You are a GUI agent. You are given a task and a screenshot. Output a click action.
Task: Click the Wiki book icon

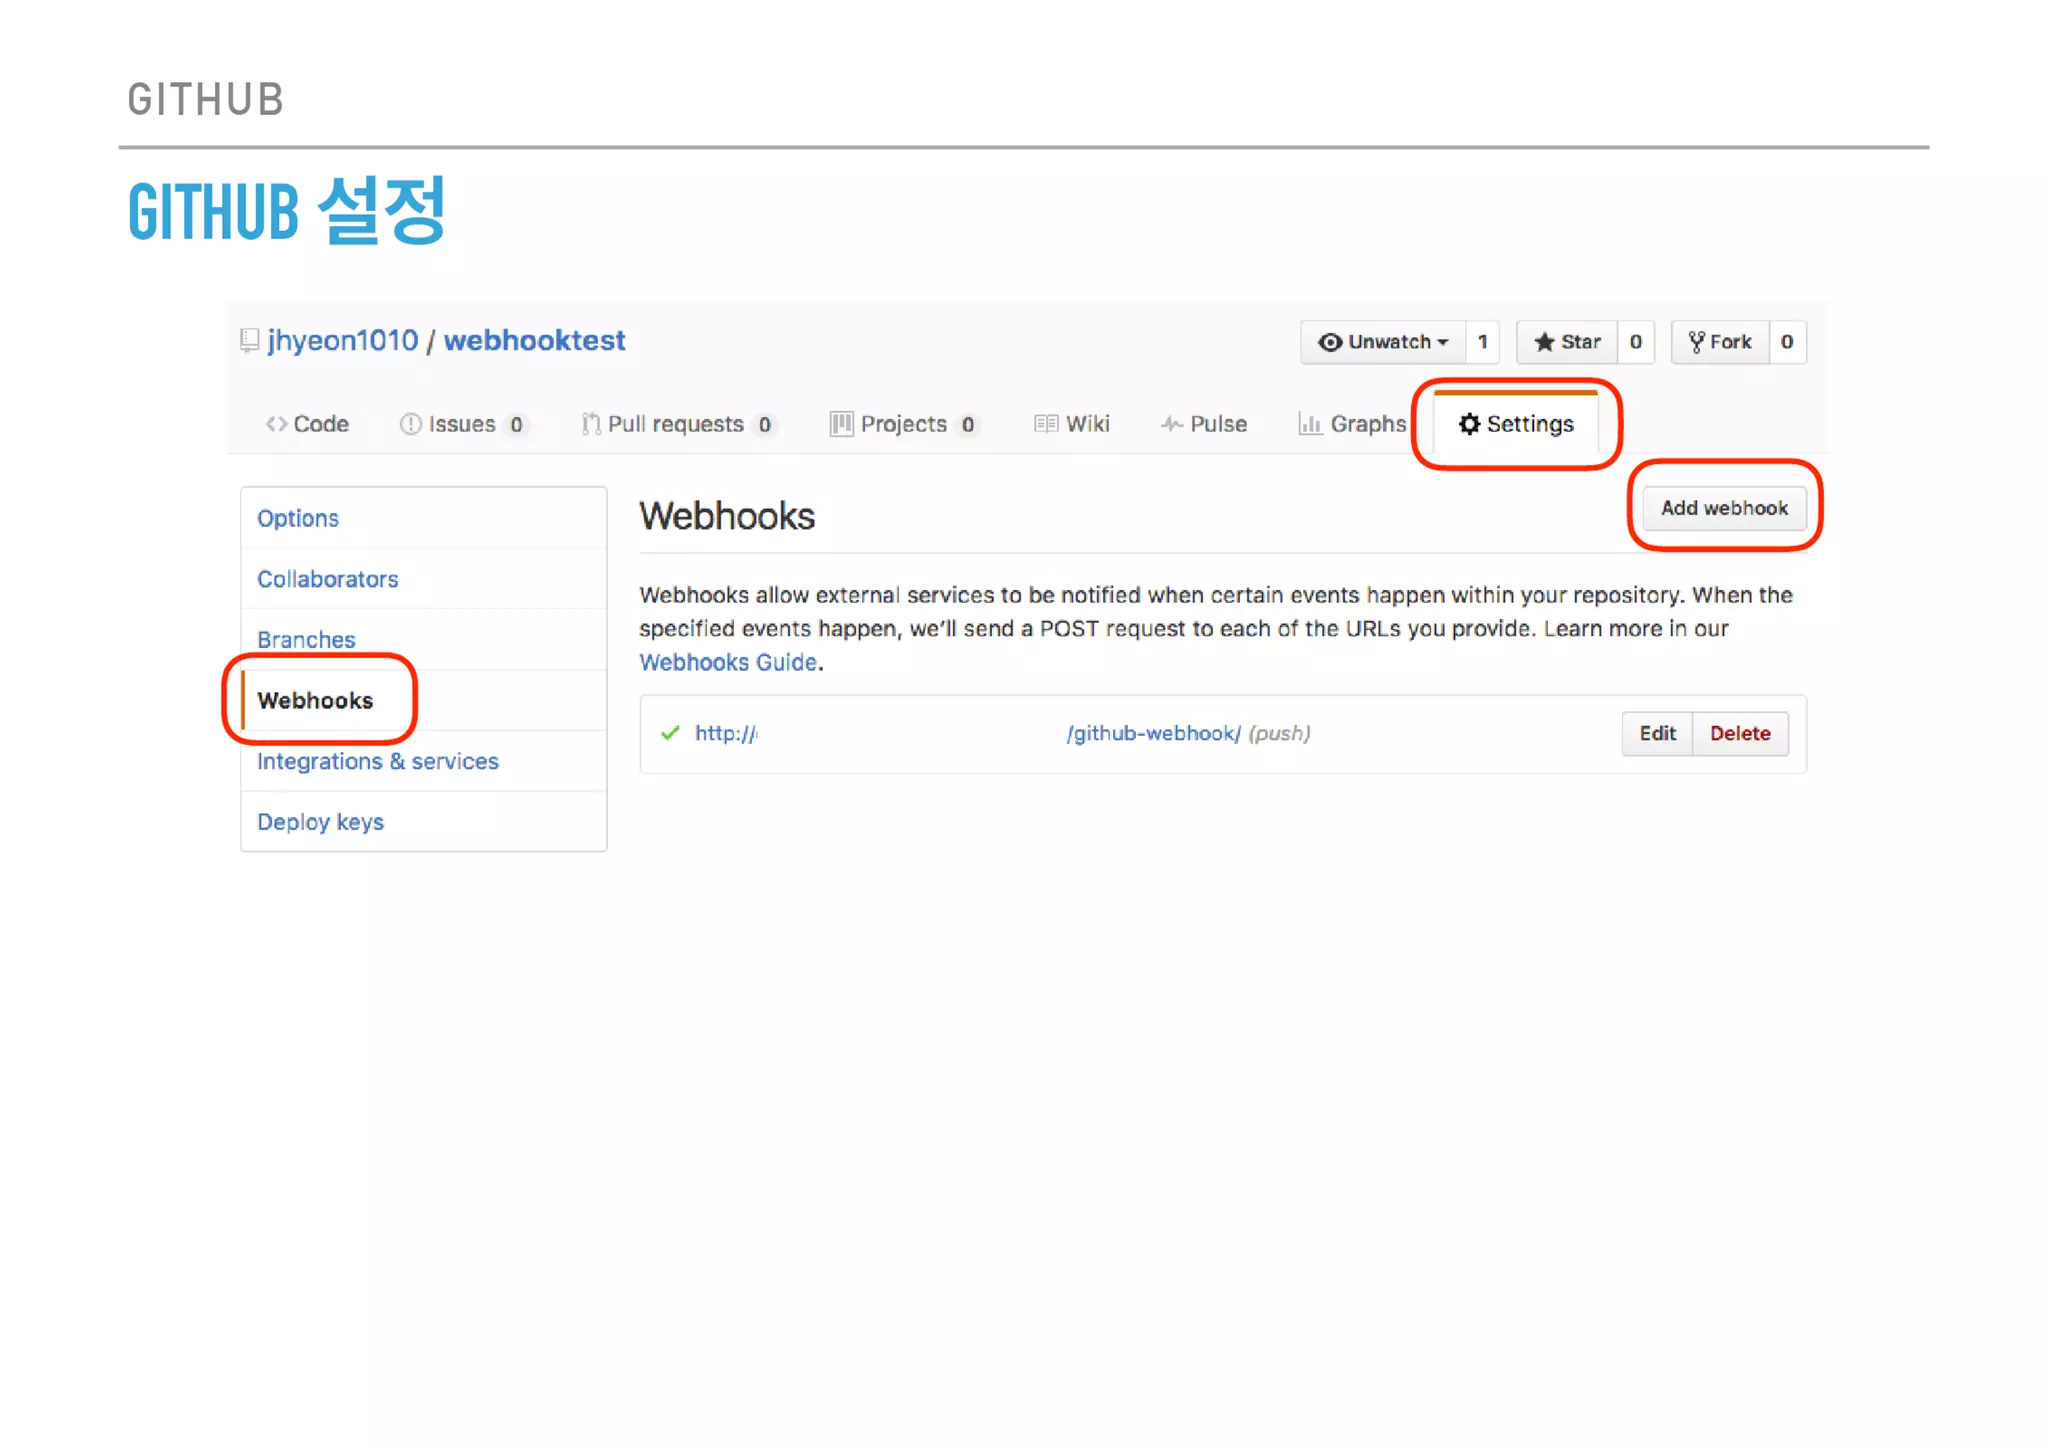[1046, 424]
